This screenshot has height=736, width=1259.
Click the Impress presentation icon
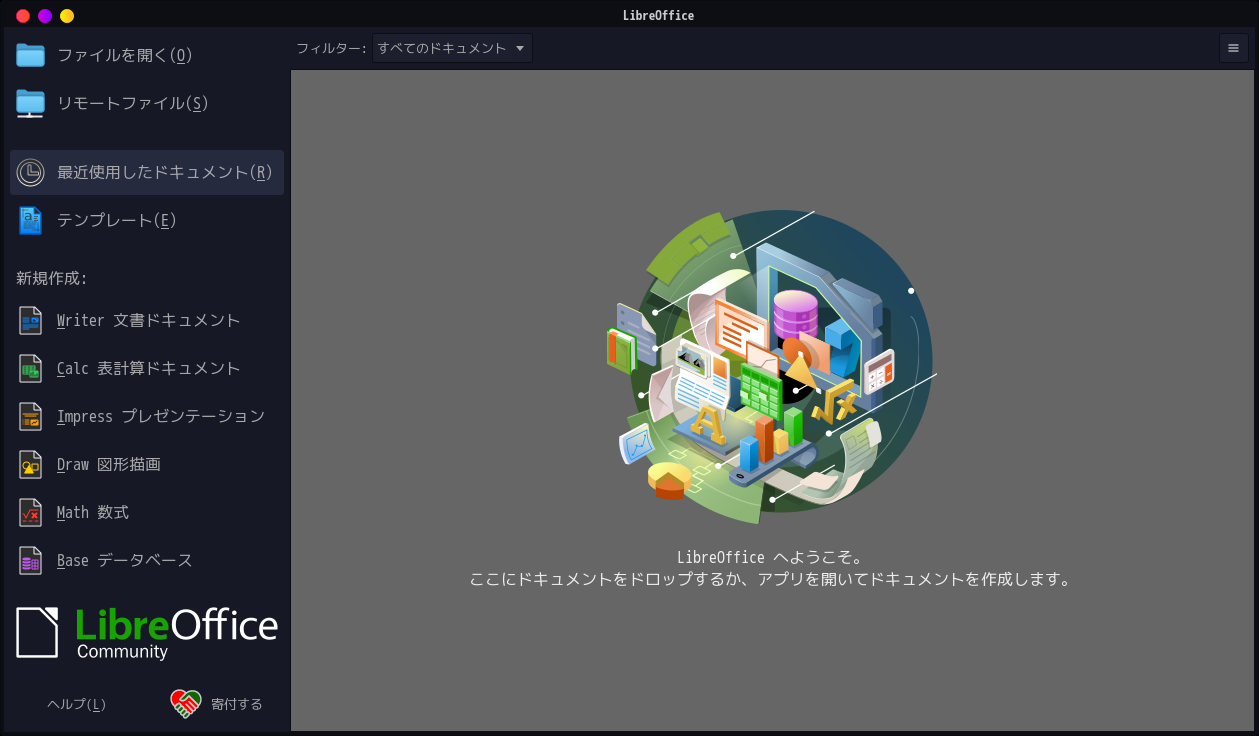coord(30,416)
